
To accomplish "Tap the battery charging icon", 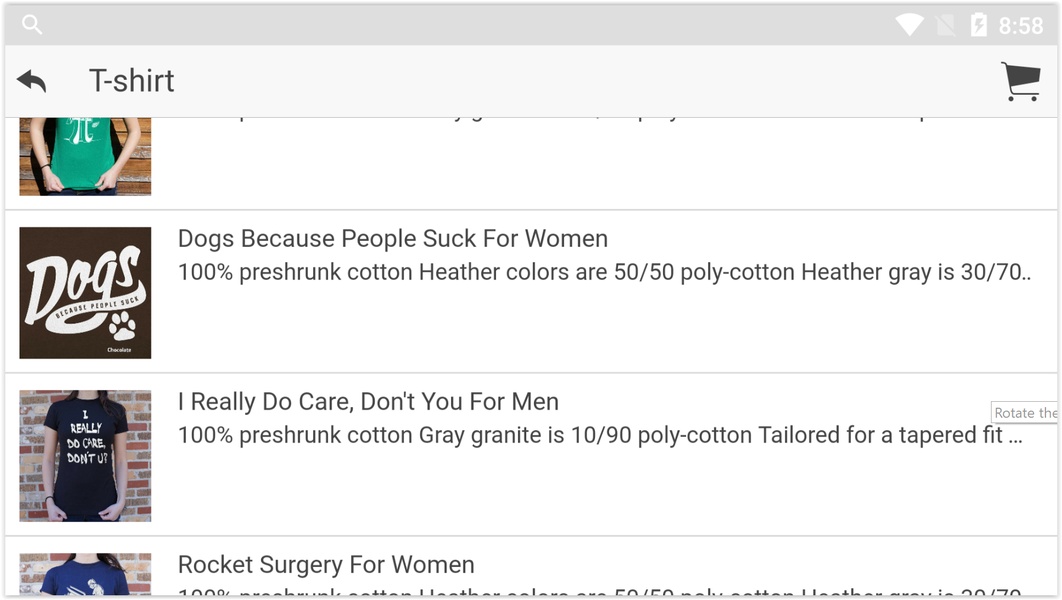I will [x=979, y=25].
